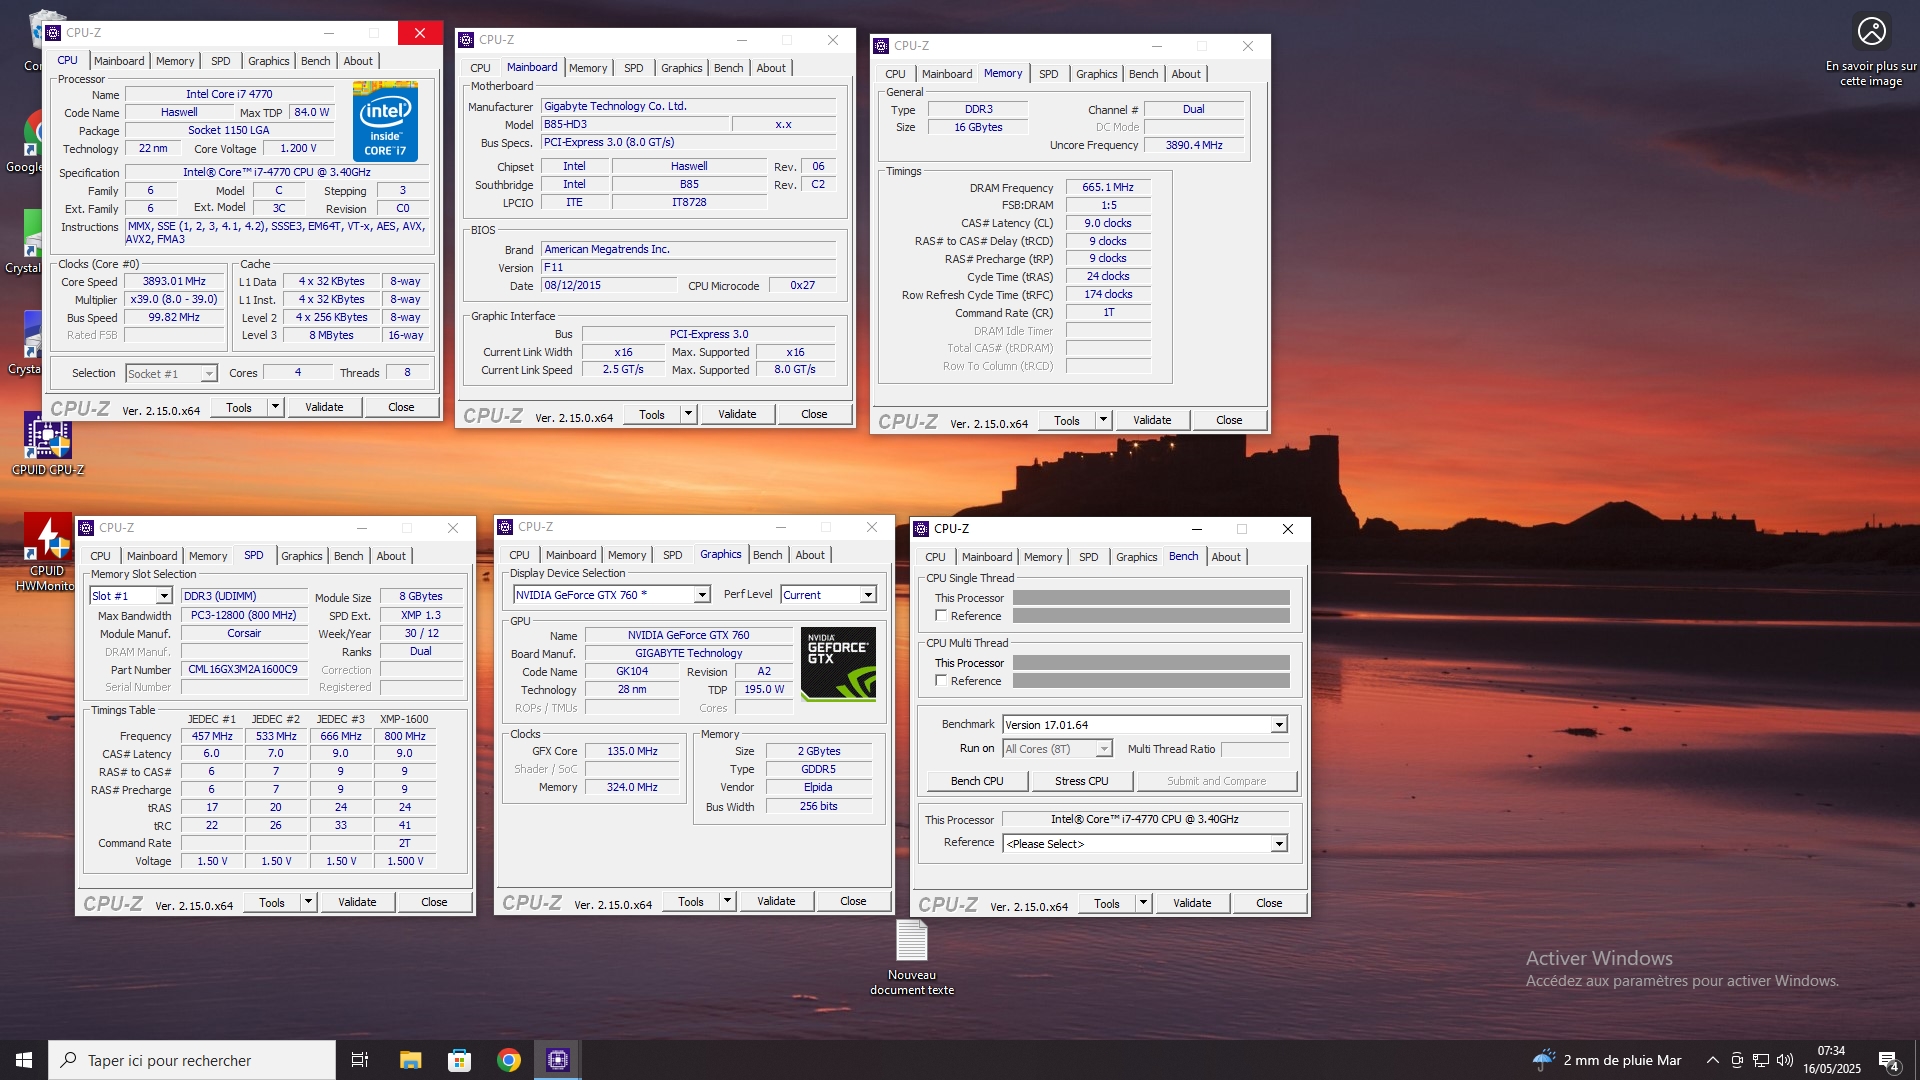This screenshot has height=1080, width=1920.
Task: Open Task View from taskbar
Action: click(x=360, y=1060)
